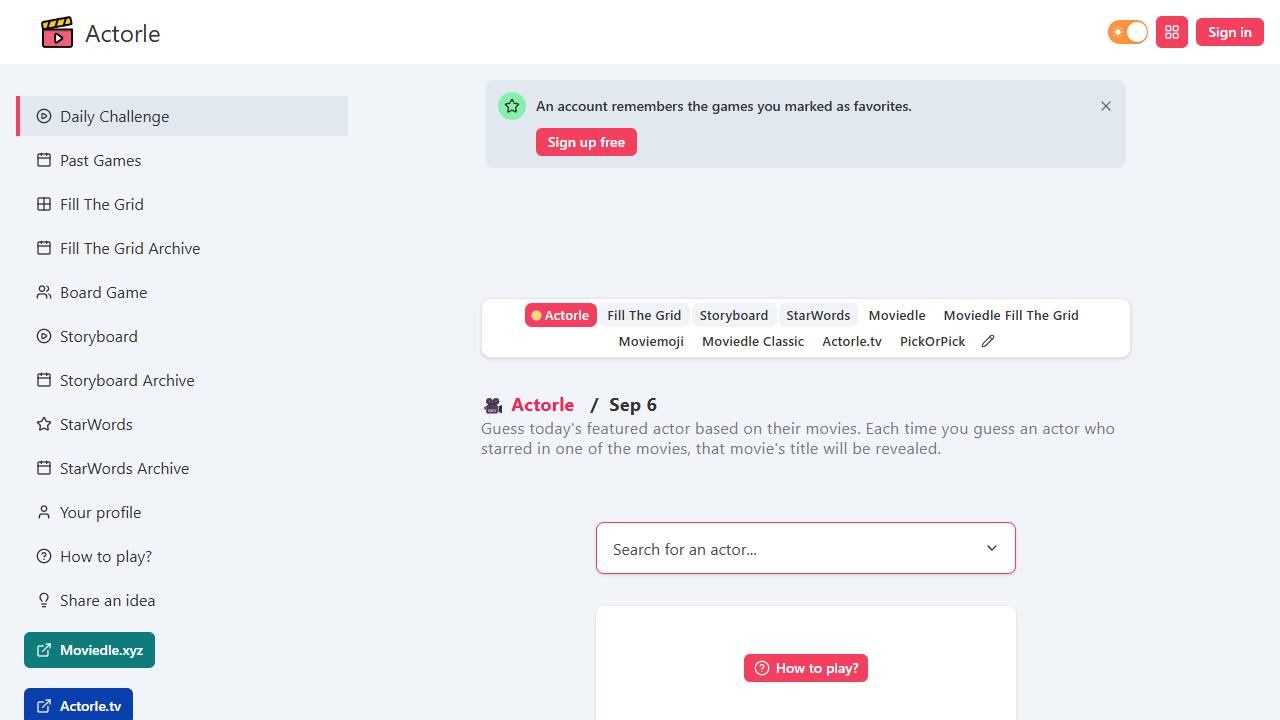Switch to StarWords game tab
This screenshot has height=720, width=1280.
818,315
